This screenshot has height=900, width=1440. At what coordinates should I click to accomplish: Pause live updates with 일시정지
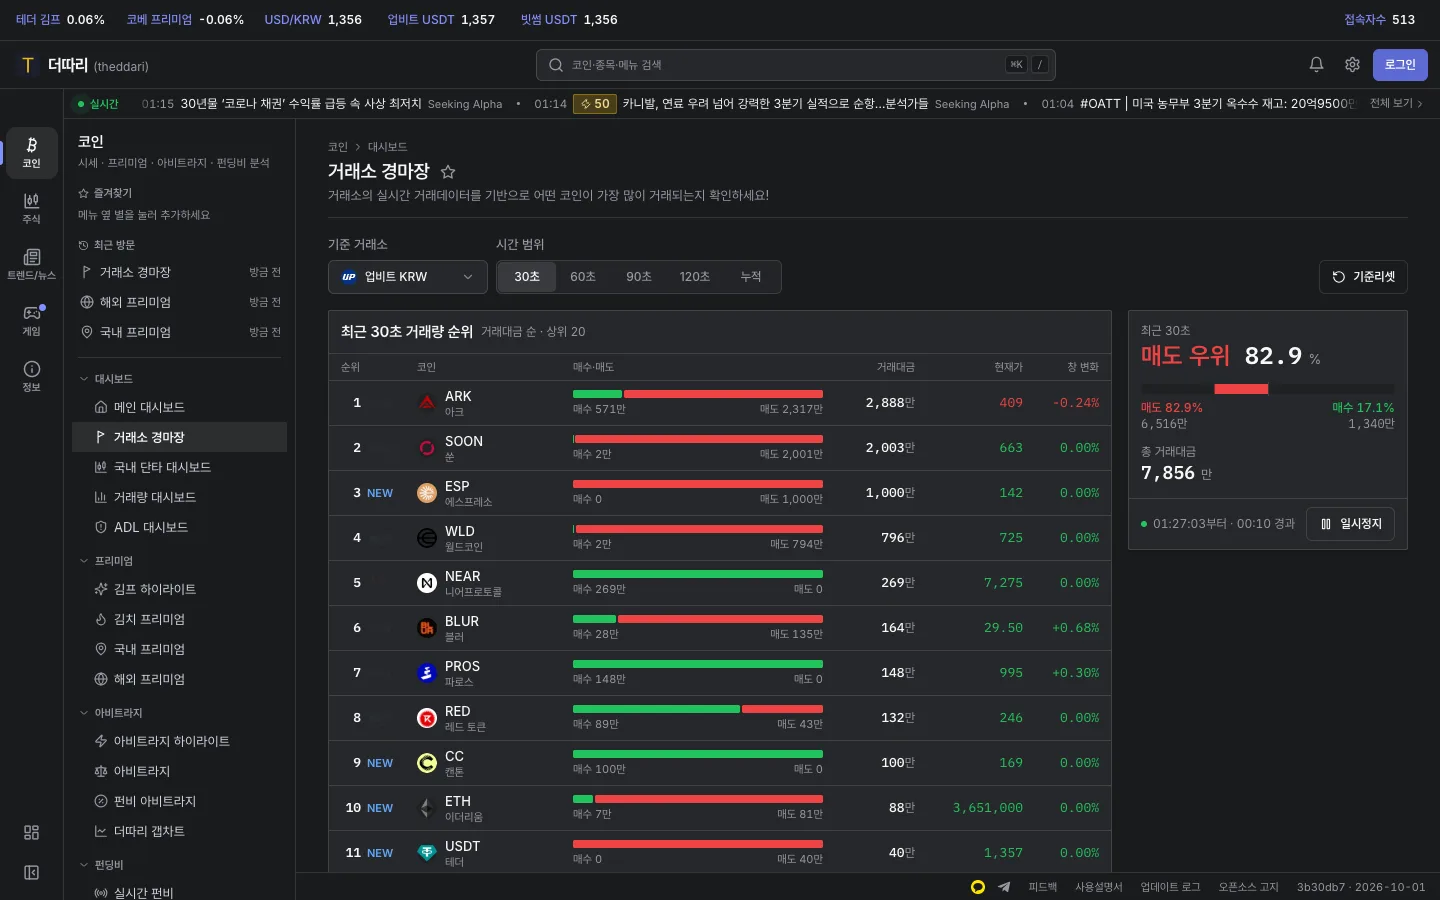pos(1350,524)
